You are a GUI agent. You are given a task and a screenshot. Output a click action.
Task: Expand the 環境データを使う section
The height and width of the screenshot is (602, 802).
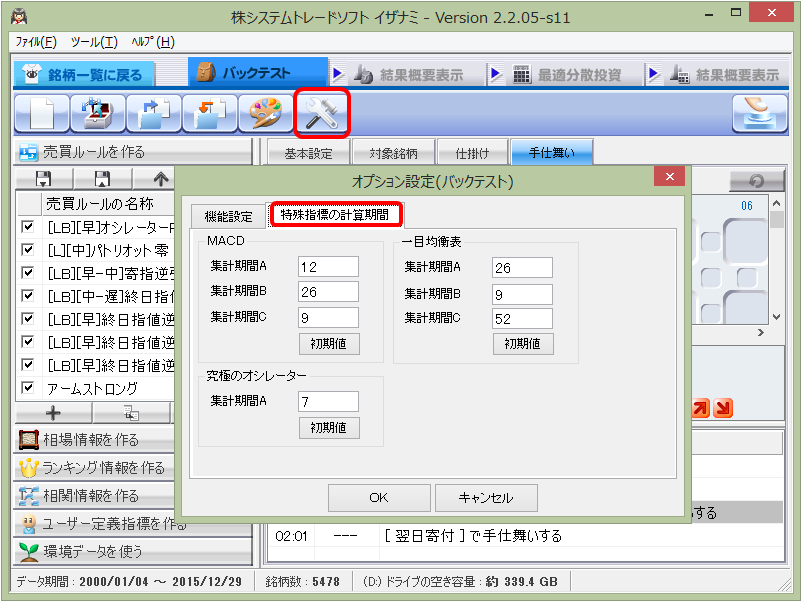coord(133,551)
